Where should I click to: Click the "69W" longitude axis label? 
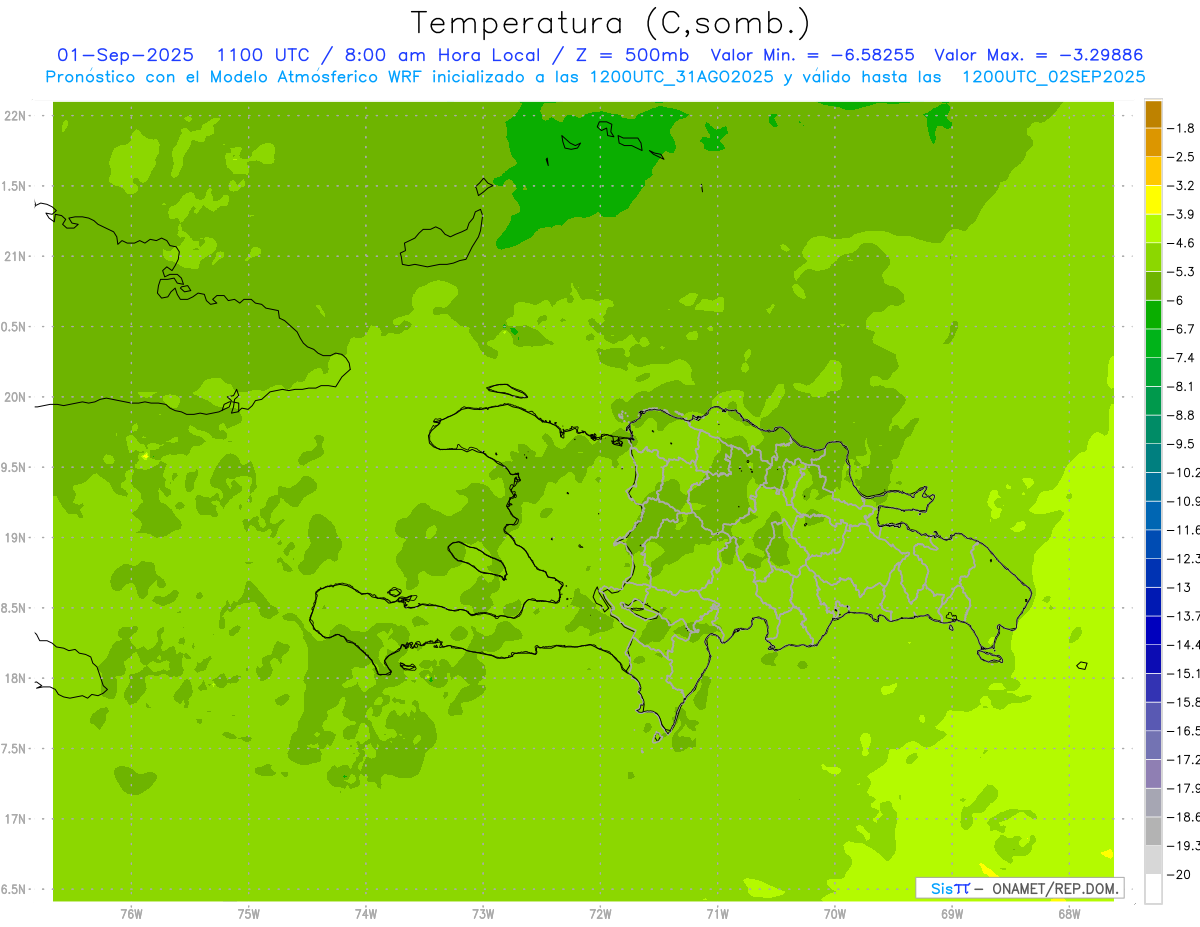click(952, 914)
